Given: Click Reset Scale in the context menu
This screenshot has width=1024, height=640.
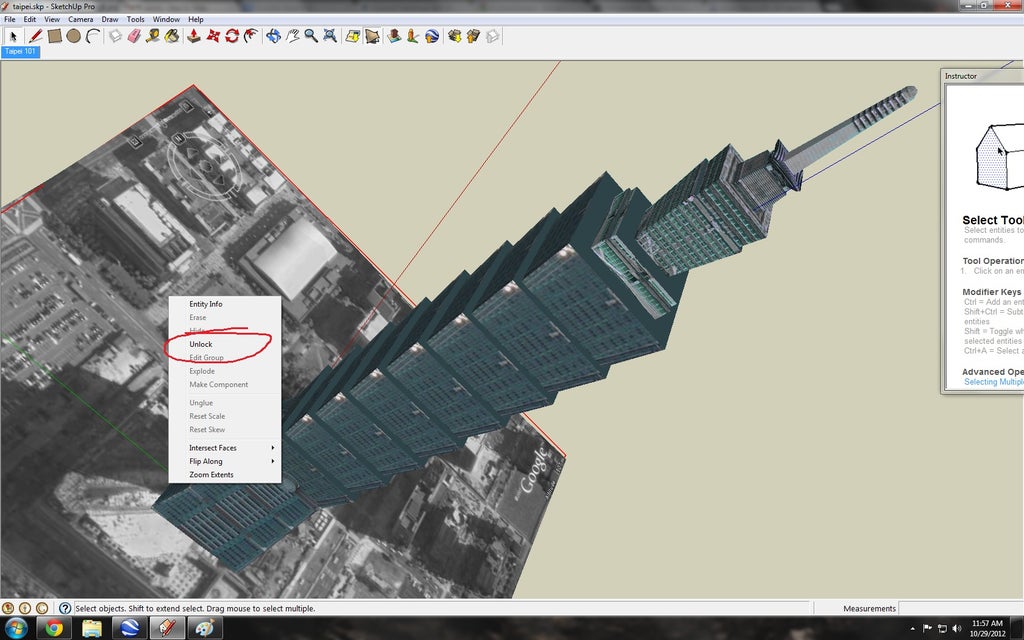Looking at the screenshot, I should tap(206, 416).
